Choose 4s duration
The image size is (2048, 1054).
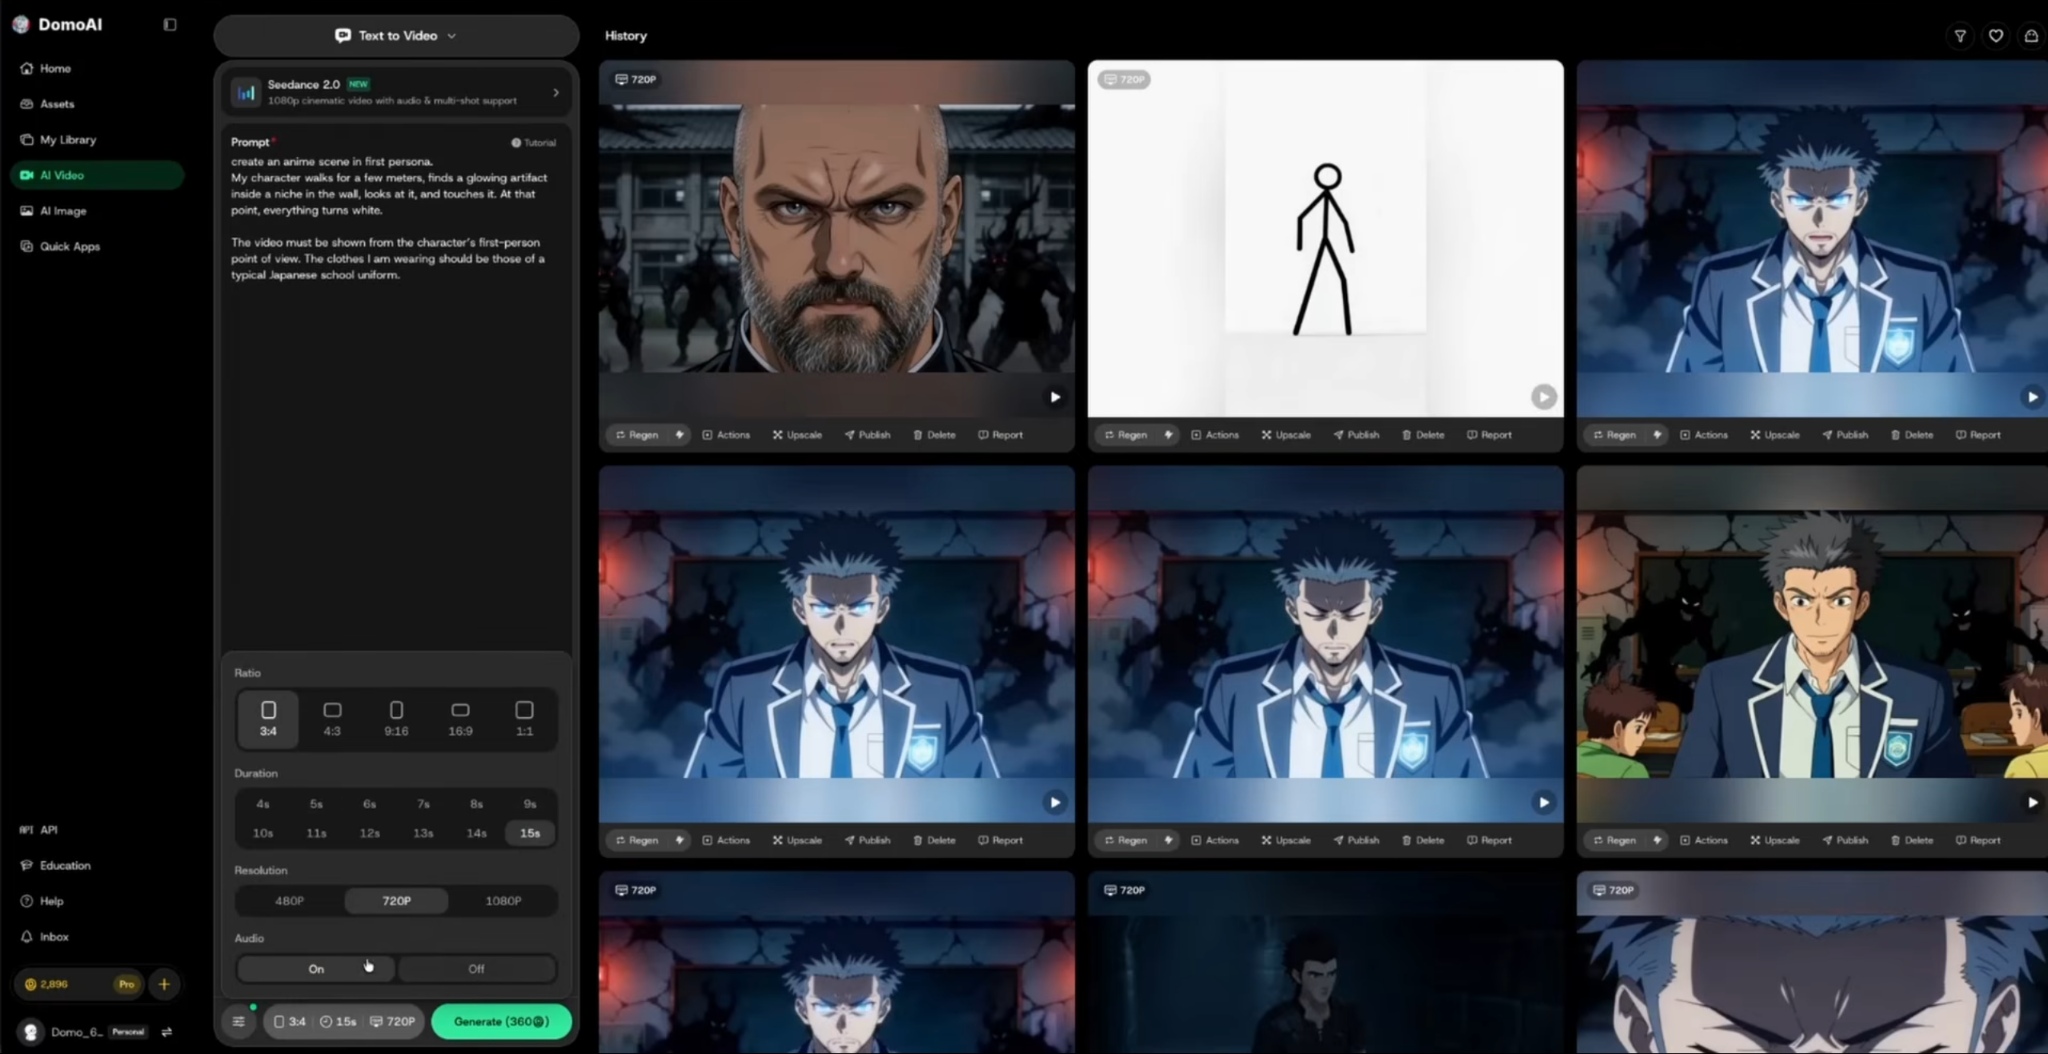[263, 804]
